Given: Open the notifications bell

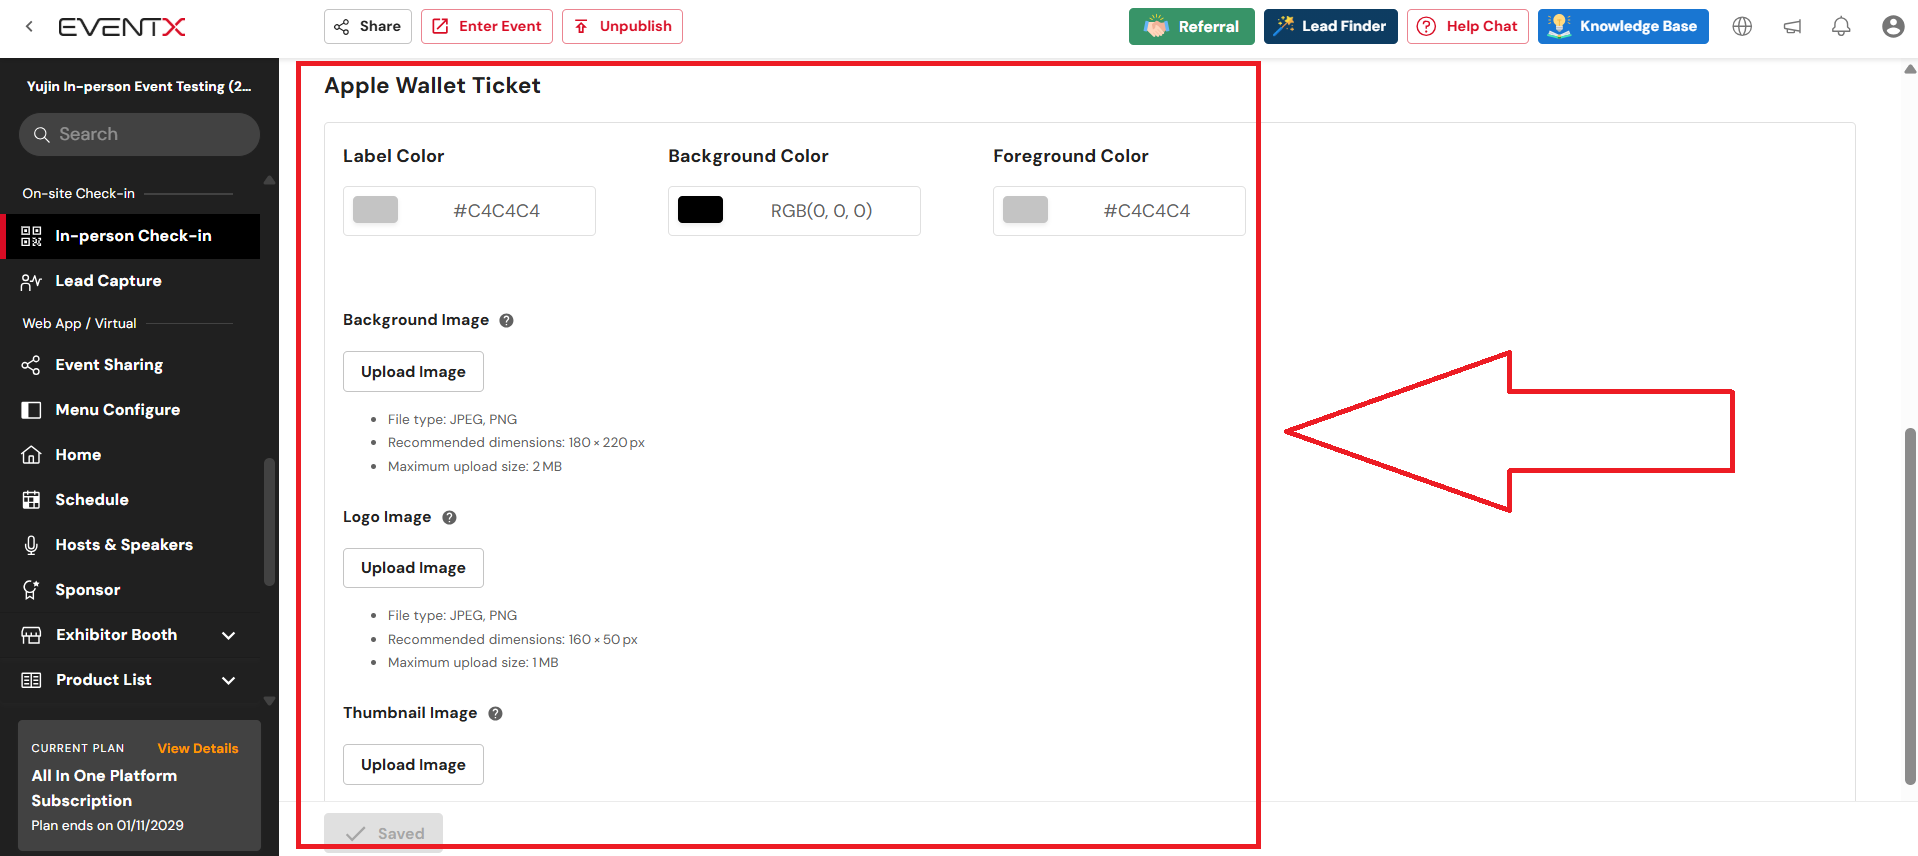Looking at the screenshot, I should (1841, 27).
